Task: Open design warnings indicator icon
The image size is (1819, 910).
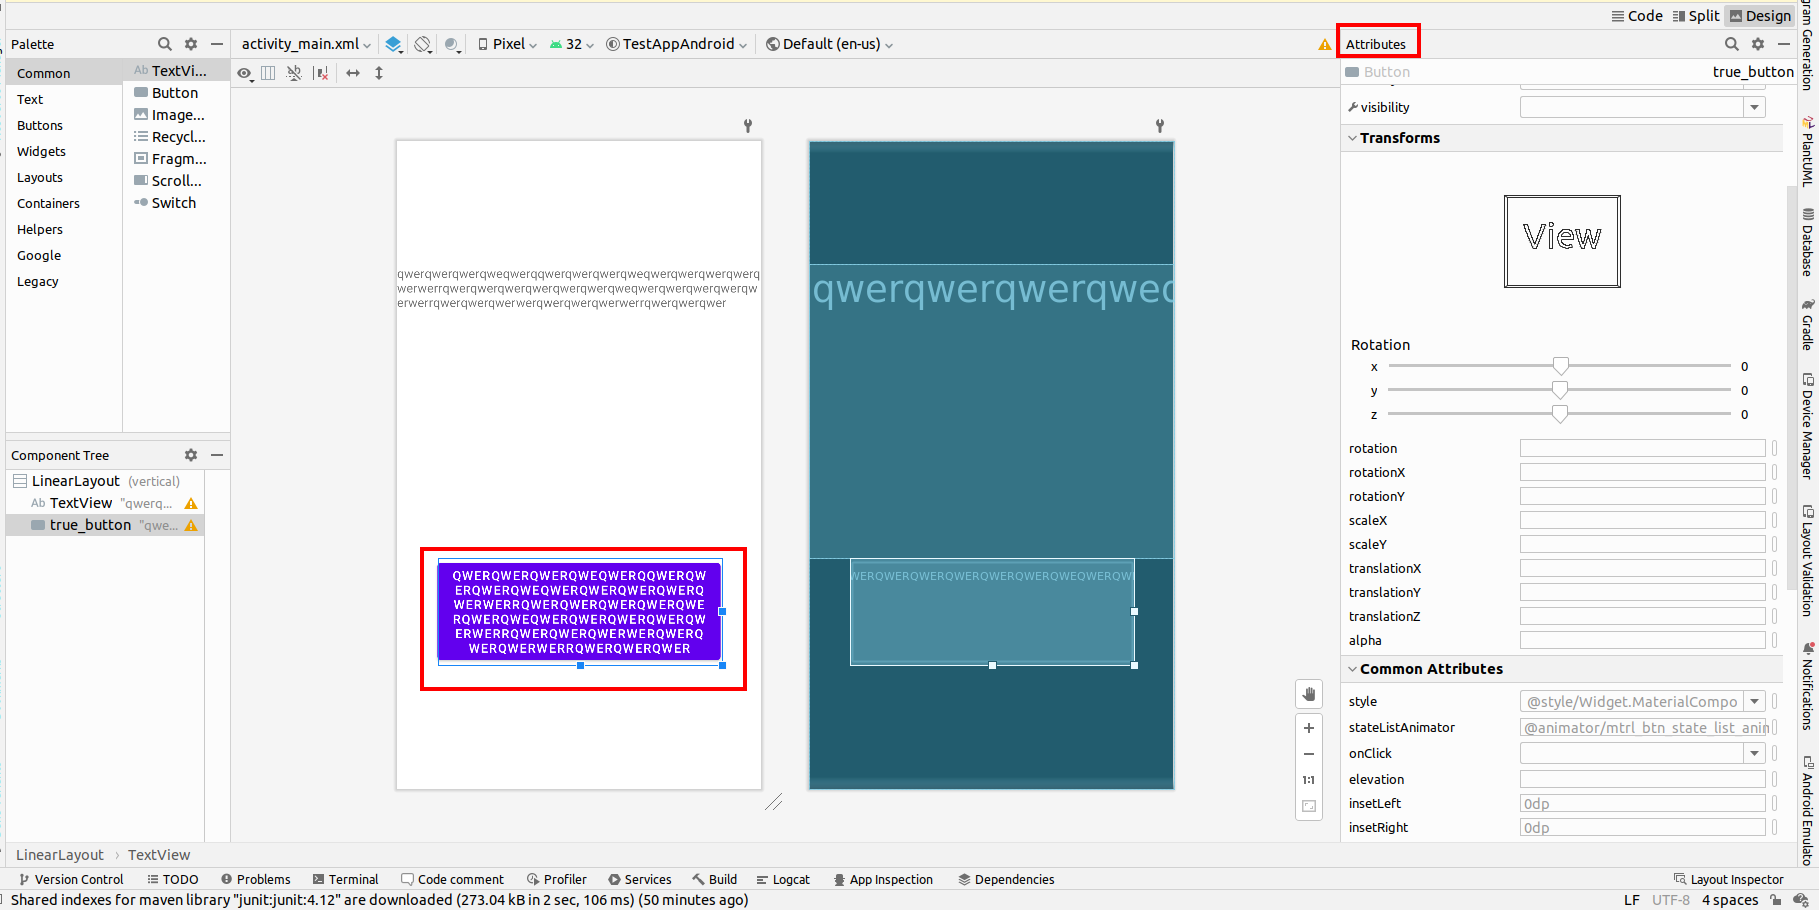Action: pyautogui.click(x=1325, y=44)
